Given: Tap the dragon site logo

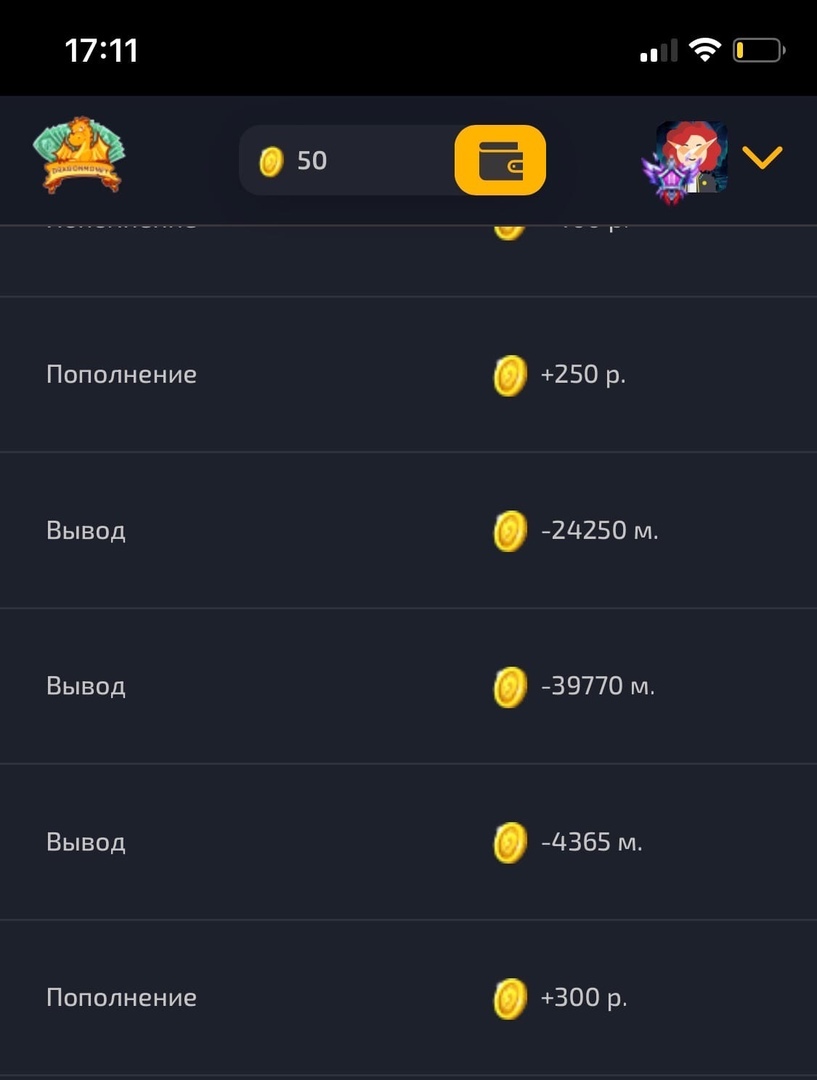Looking at the screenshot, I should coord(78,155).
